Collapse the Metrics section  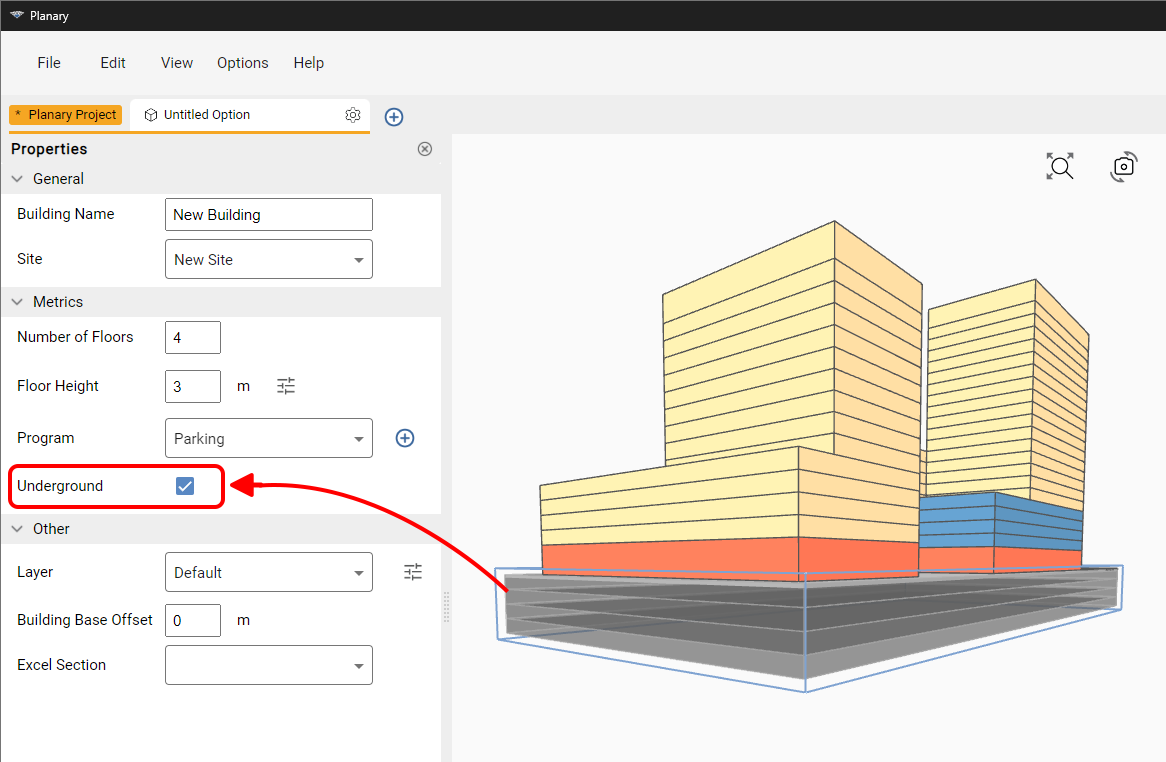[x=17, y=302]
